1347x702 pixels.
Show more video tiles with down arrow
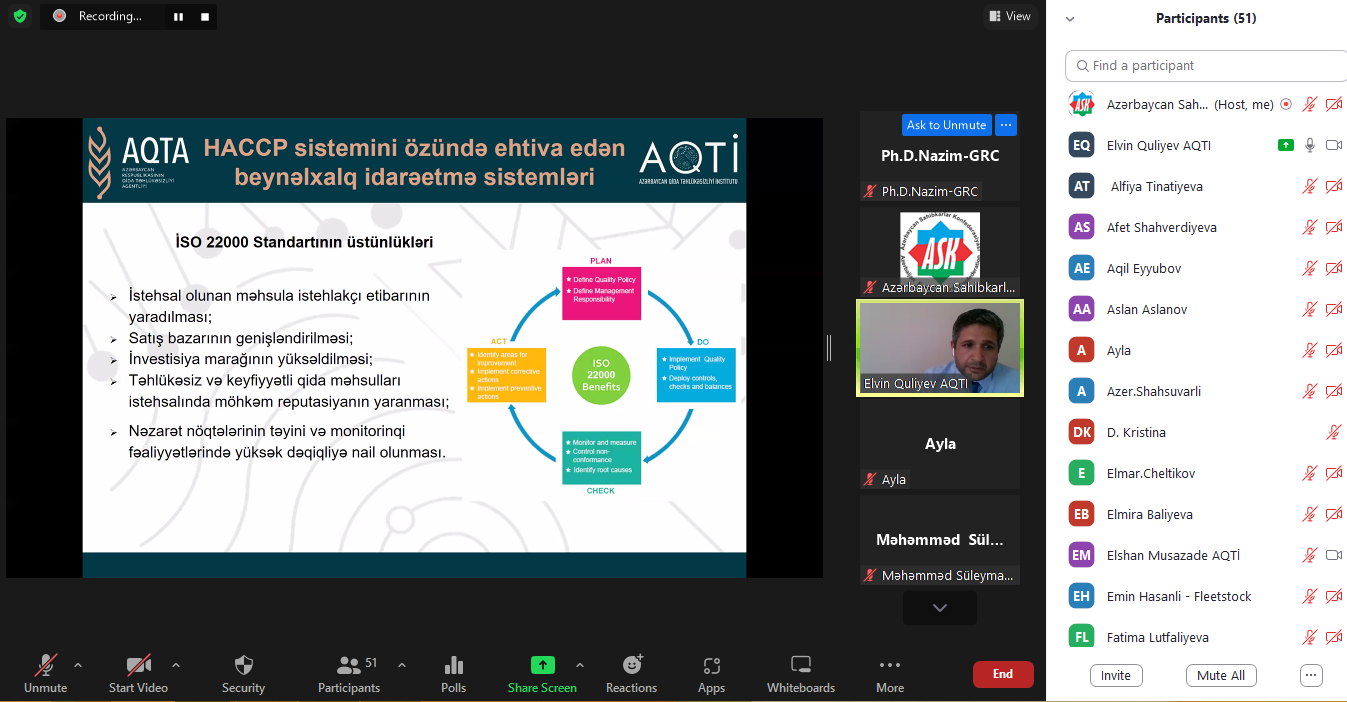(x=940, y=607)
